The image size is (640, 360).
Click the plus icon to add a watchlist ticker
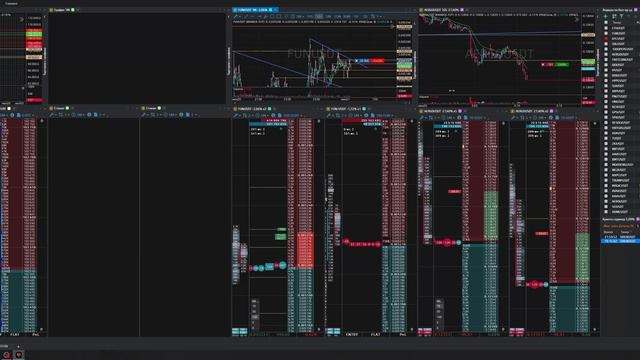[x=605, y=16]
